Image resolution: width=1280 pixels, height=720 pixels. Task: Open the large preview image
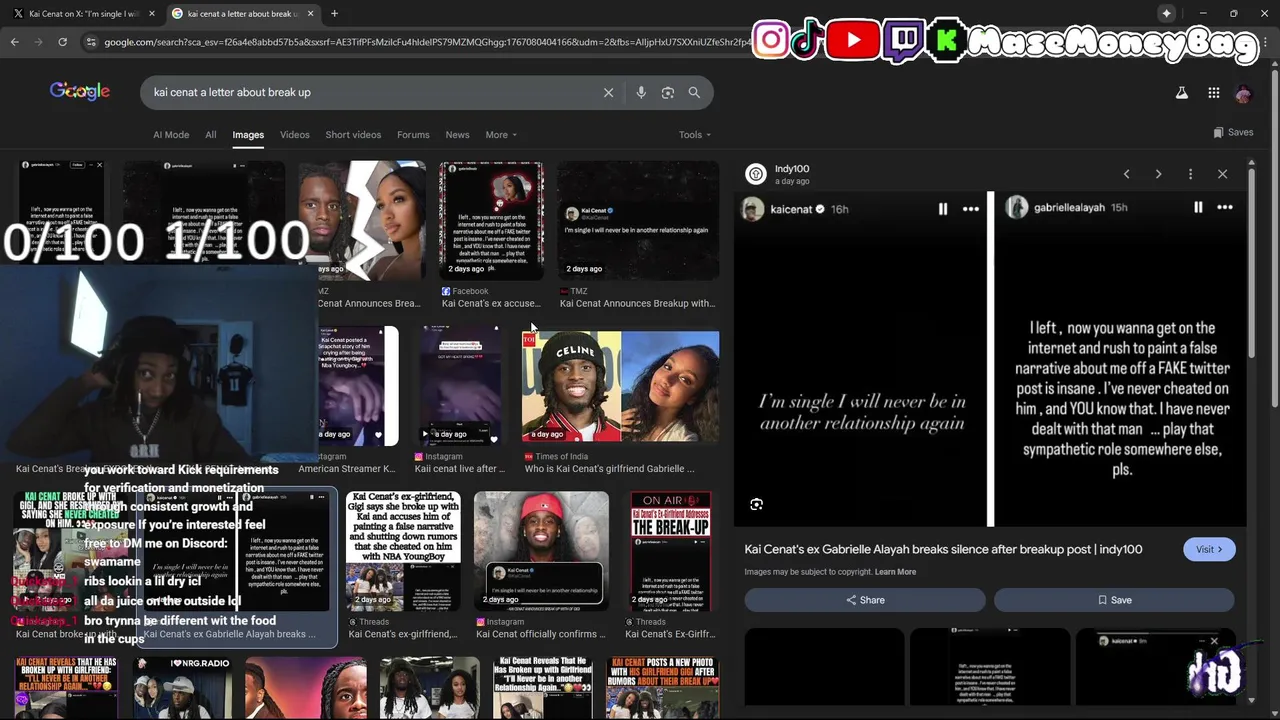(990, 358)
